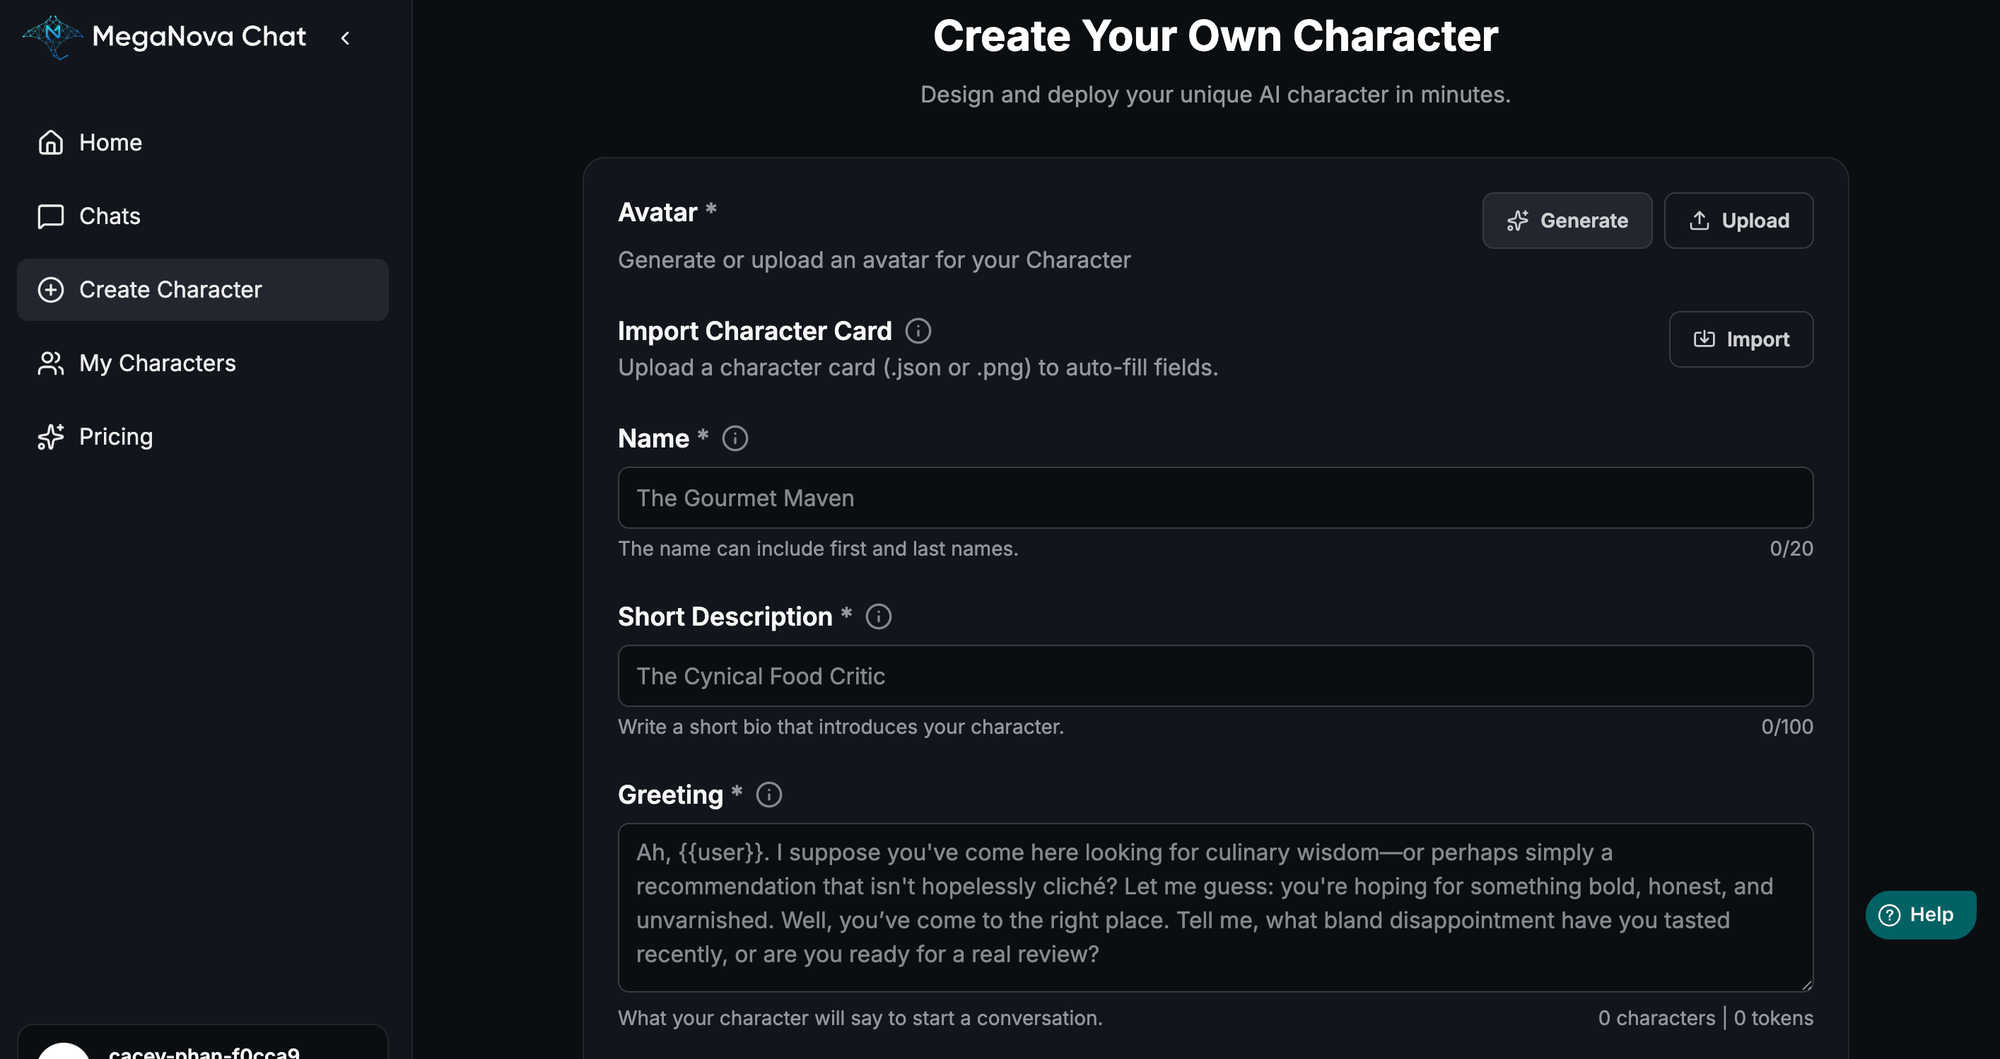
Task: Focus the Name input field
Action: tap(1215, 498)
